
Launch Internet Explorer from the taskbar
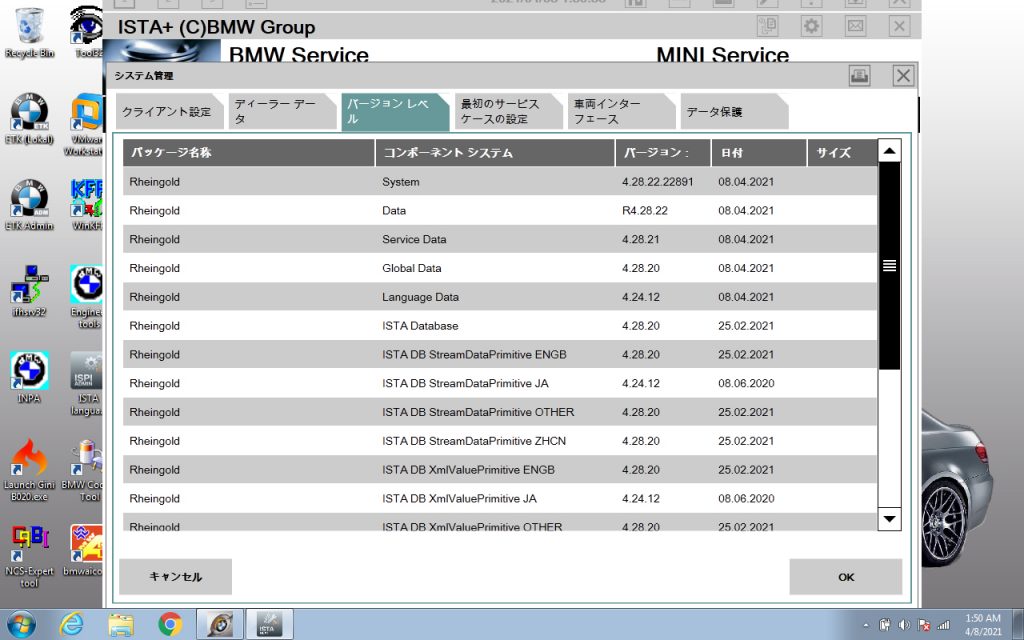click(71, 624)
